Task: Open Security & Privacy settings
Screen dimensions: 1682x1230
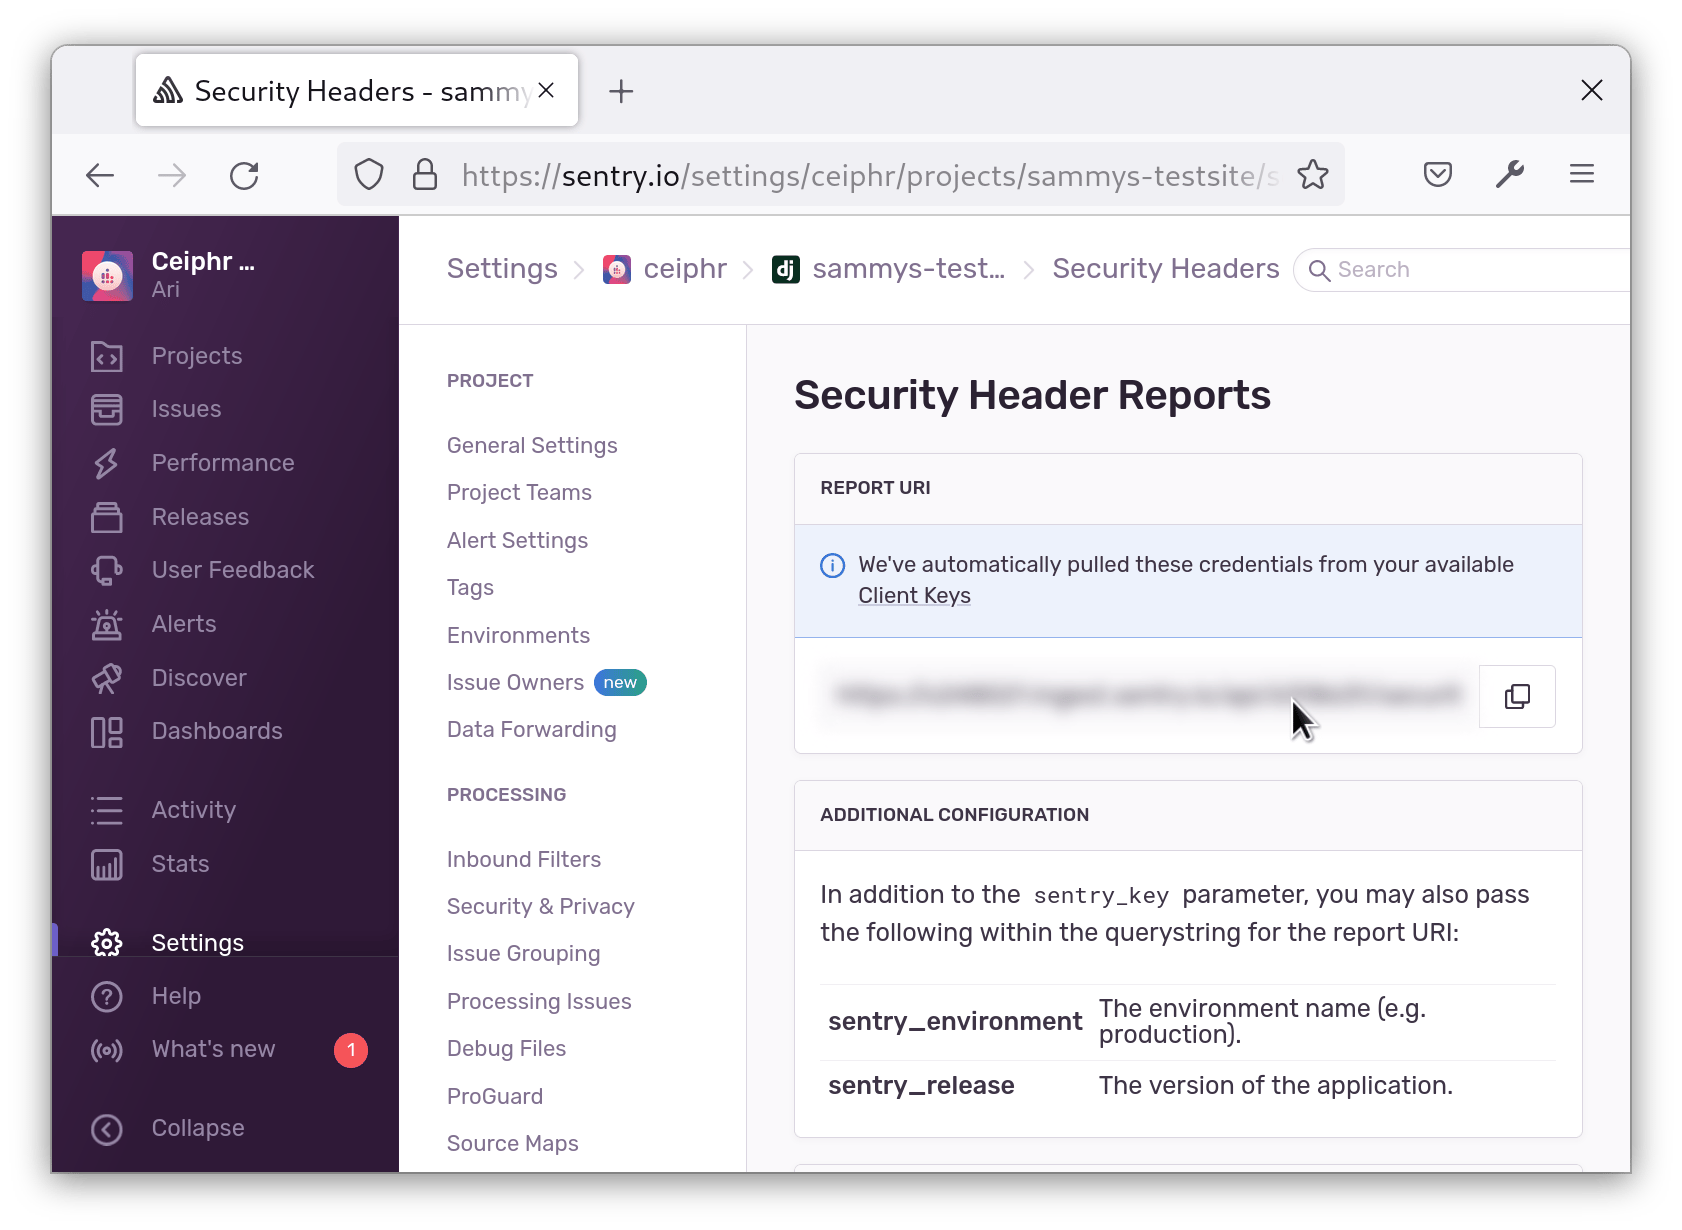Action: pyautogui.click(x=541, y=907)
